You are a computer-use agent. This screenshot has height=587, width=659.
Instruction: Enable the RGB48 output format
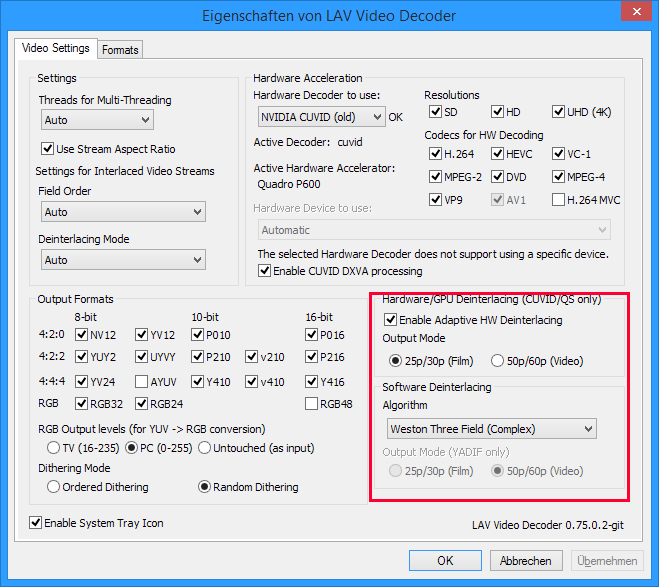[313, 404]
